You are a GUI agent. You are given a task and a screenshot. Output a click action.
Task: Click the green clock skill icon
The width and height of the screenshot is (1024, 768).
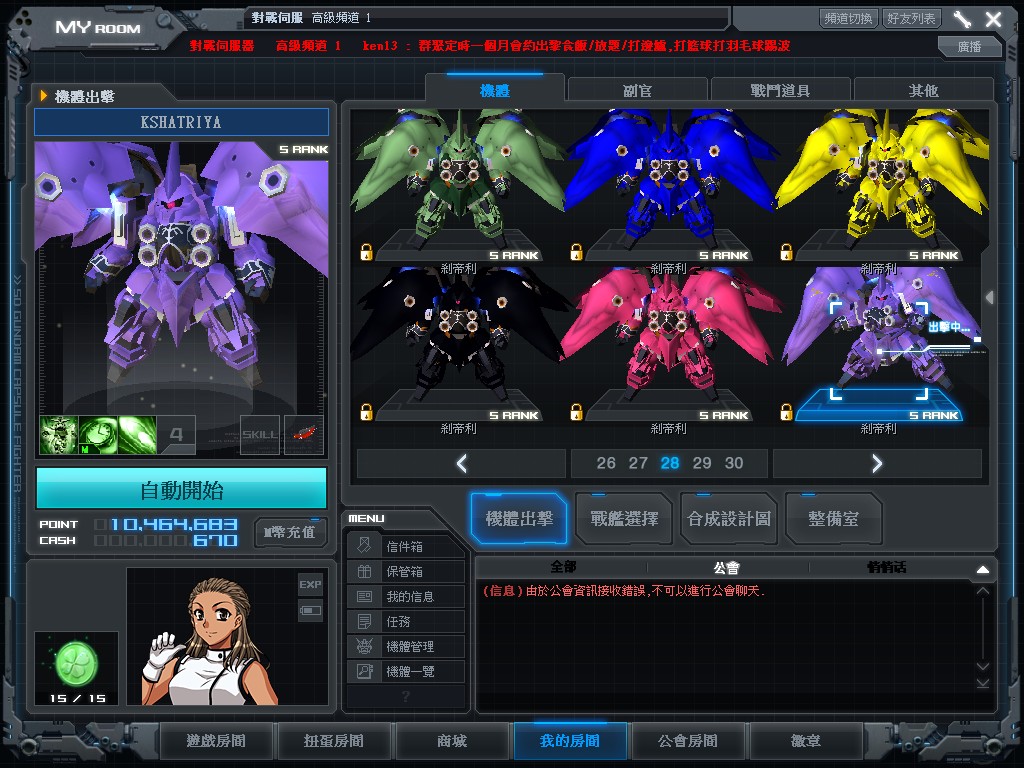(x=98, y=434)
